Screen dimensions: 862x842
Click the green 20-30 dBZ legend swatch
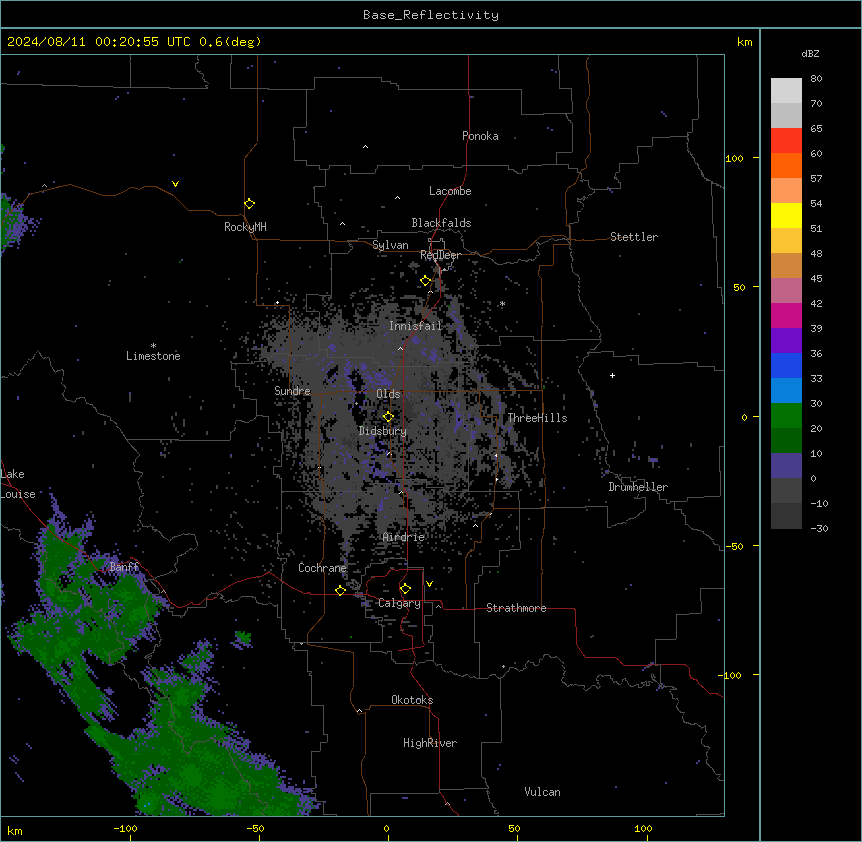(x=786, y=416)
